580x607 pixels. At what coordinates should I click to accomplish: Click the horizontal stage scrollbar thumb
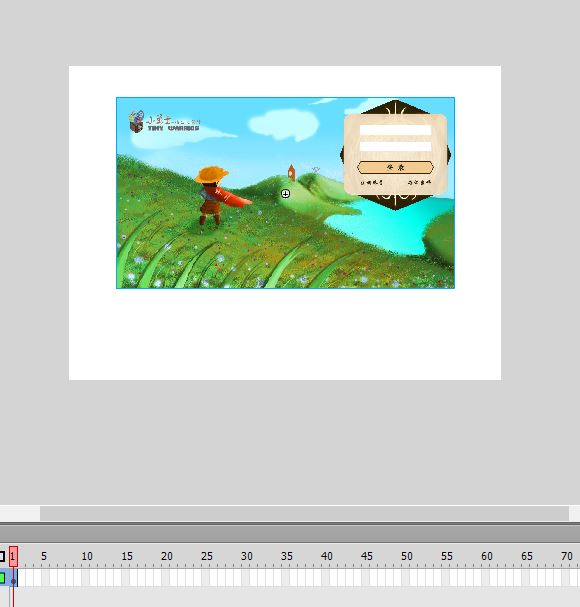[x=304, y=513]
